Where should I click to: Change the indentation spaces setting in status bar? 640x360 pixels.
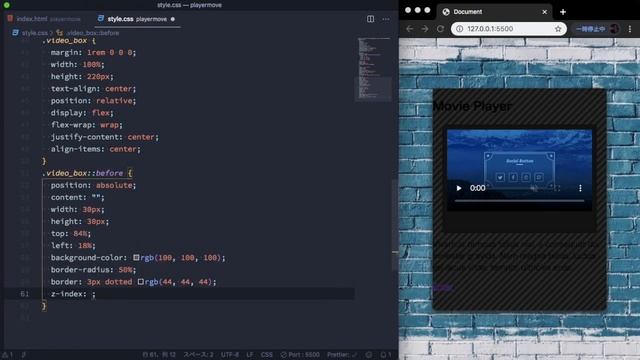198,355
